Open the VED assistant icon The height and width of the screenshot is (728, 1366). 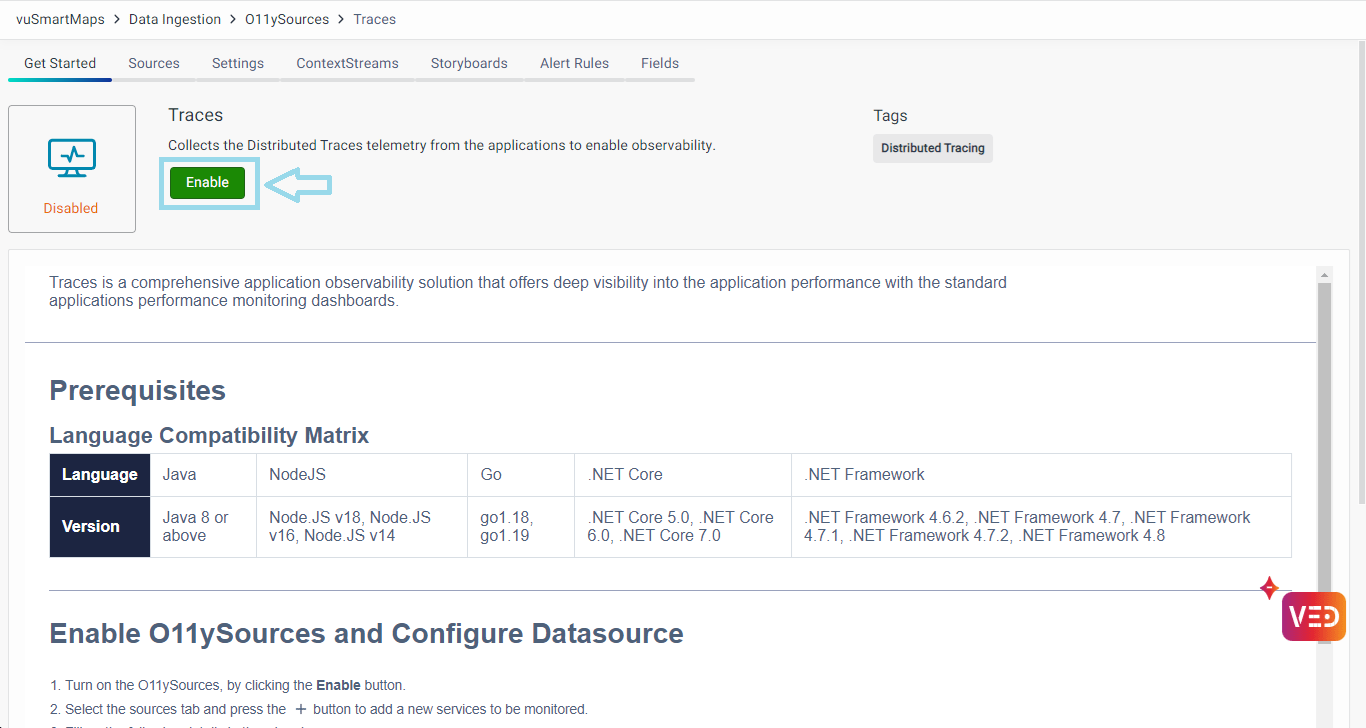pyautogui.click(x=1313, y=616)
